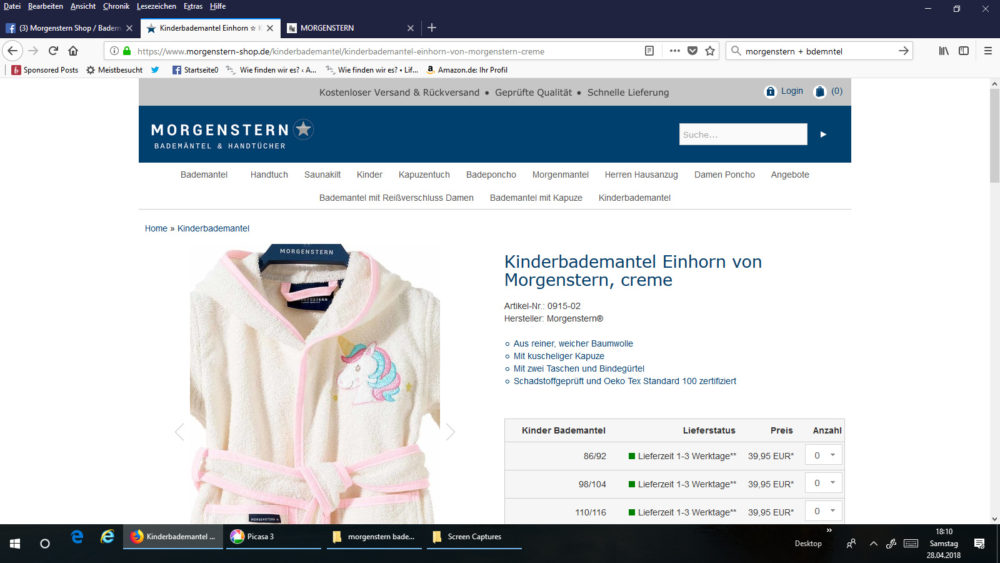Screen dimensions: 1000x563
Task: Open the Bearbeiten menu
Action: tap(45, 6)
